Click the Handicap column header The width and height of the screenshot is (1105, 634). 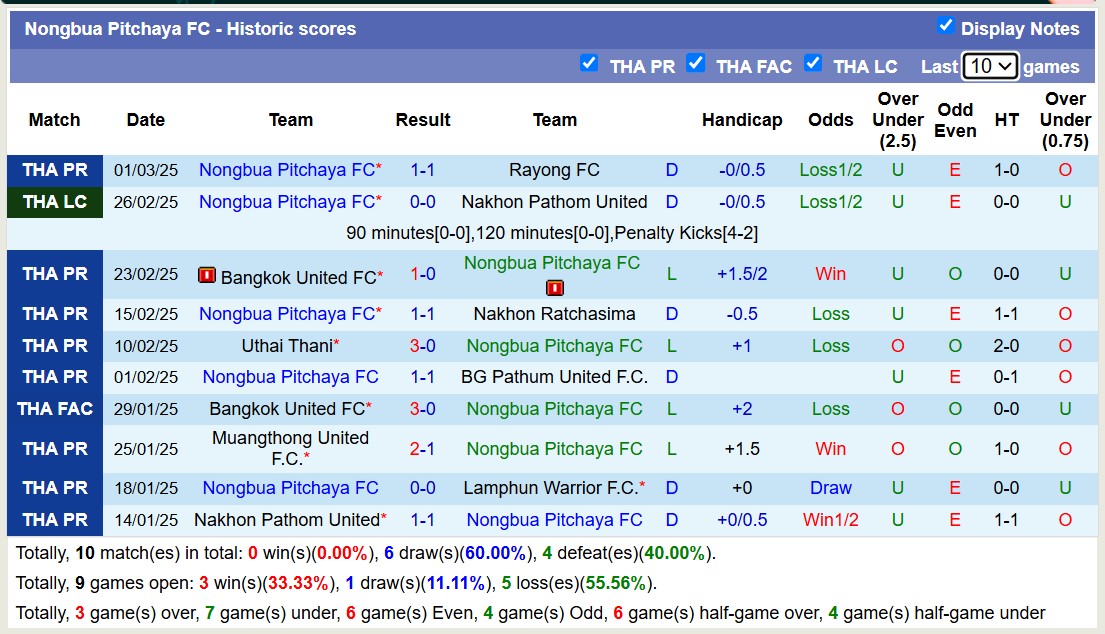(x=741, y=120)
